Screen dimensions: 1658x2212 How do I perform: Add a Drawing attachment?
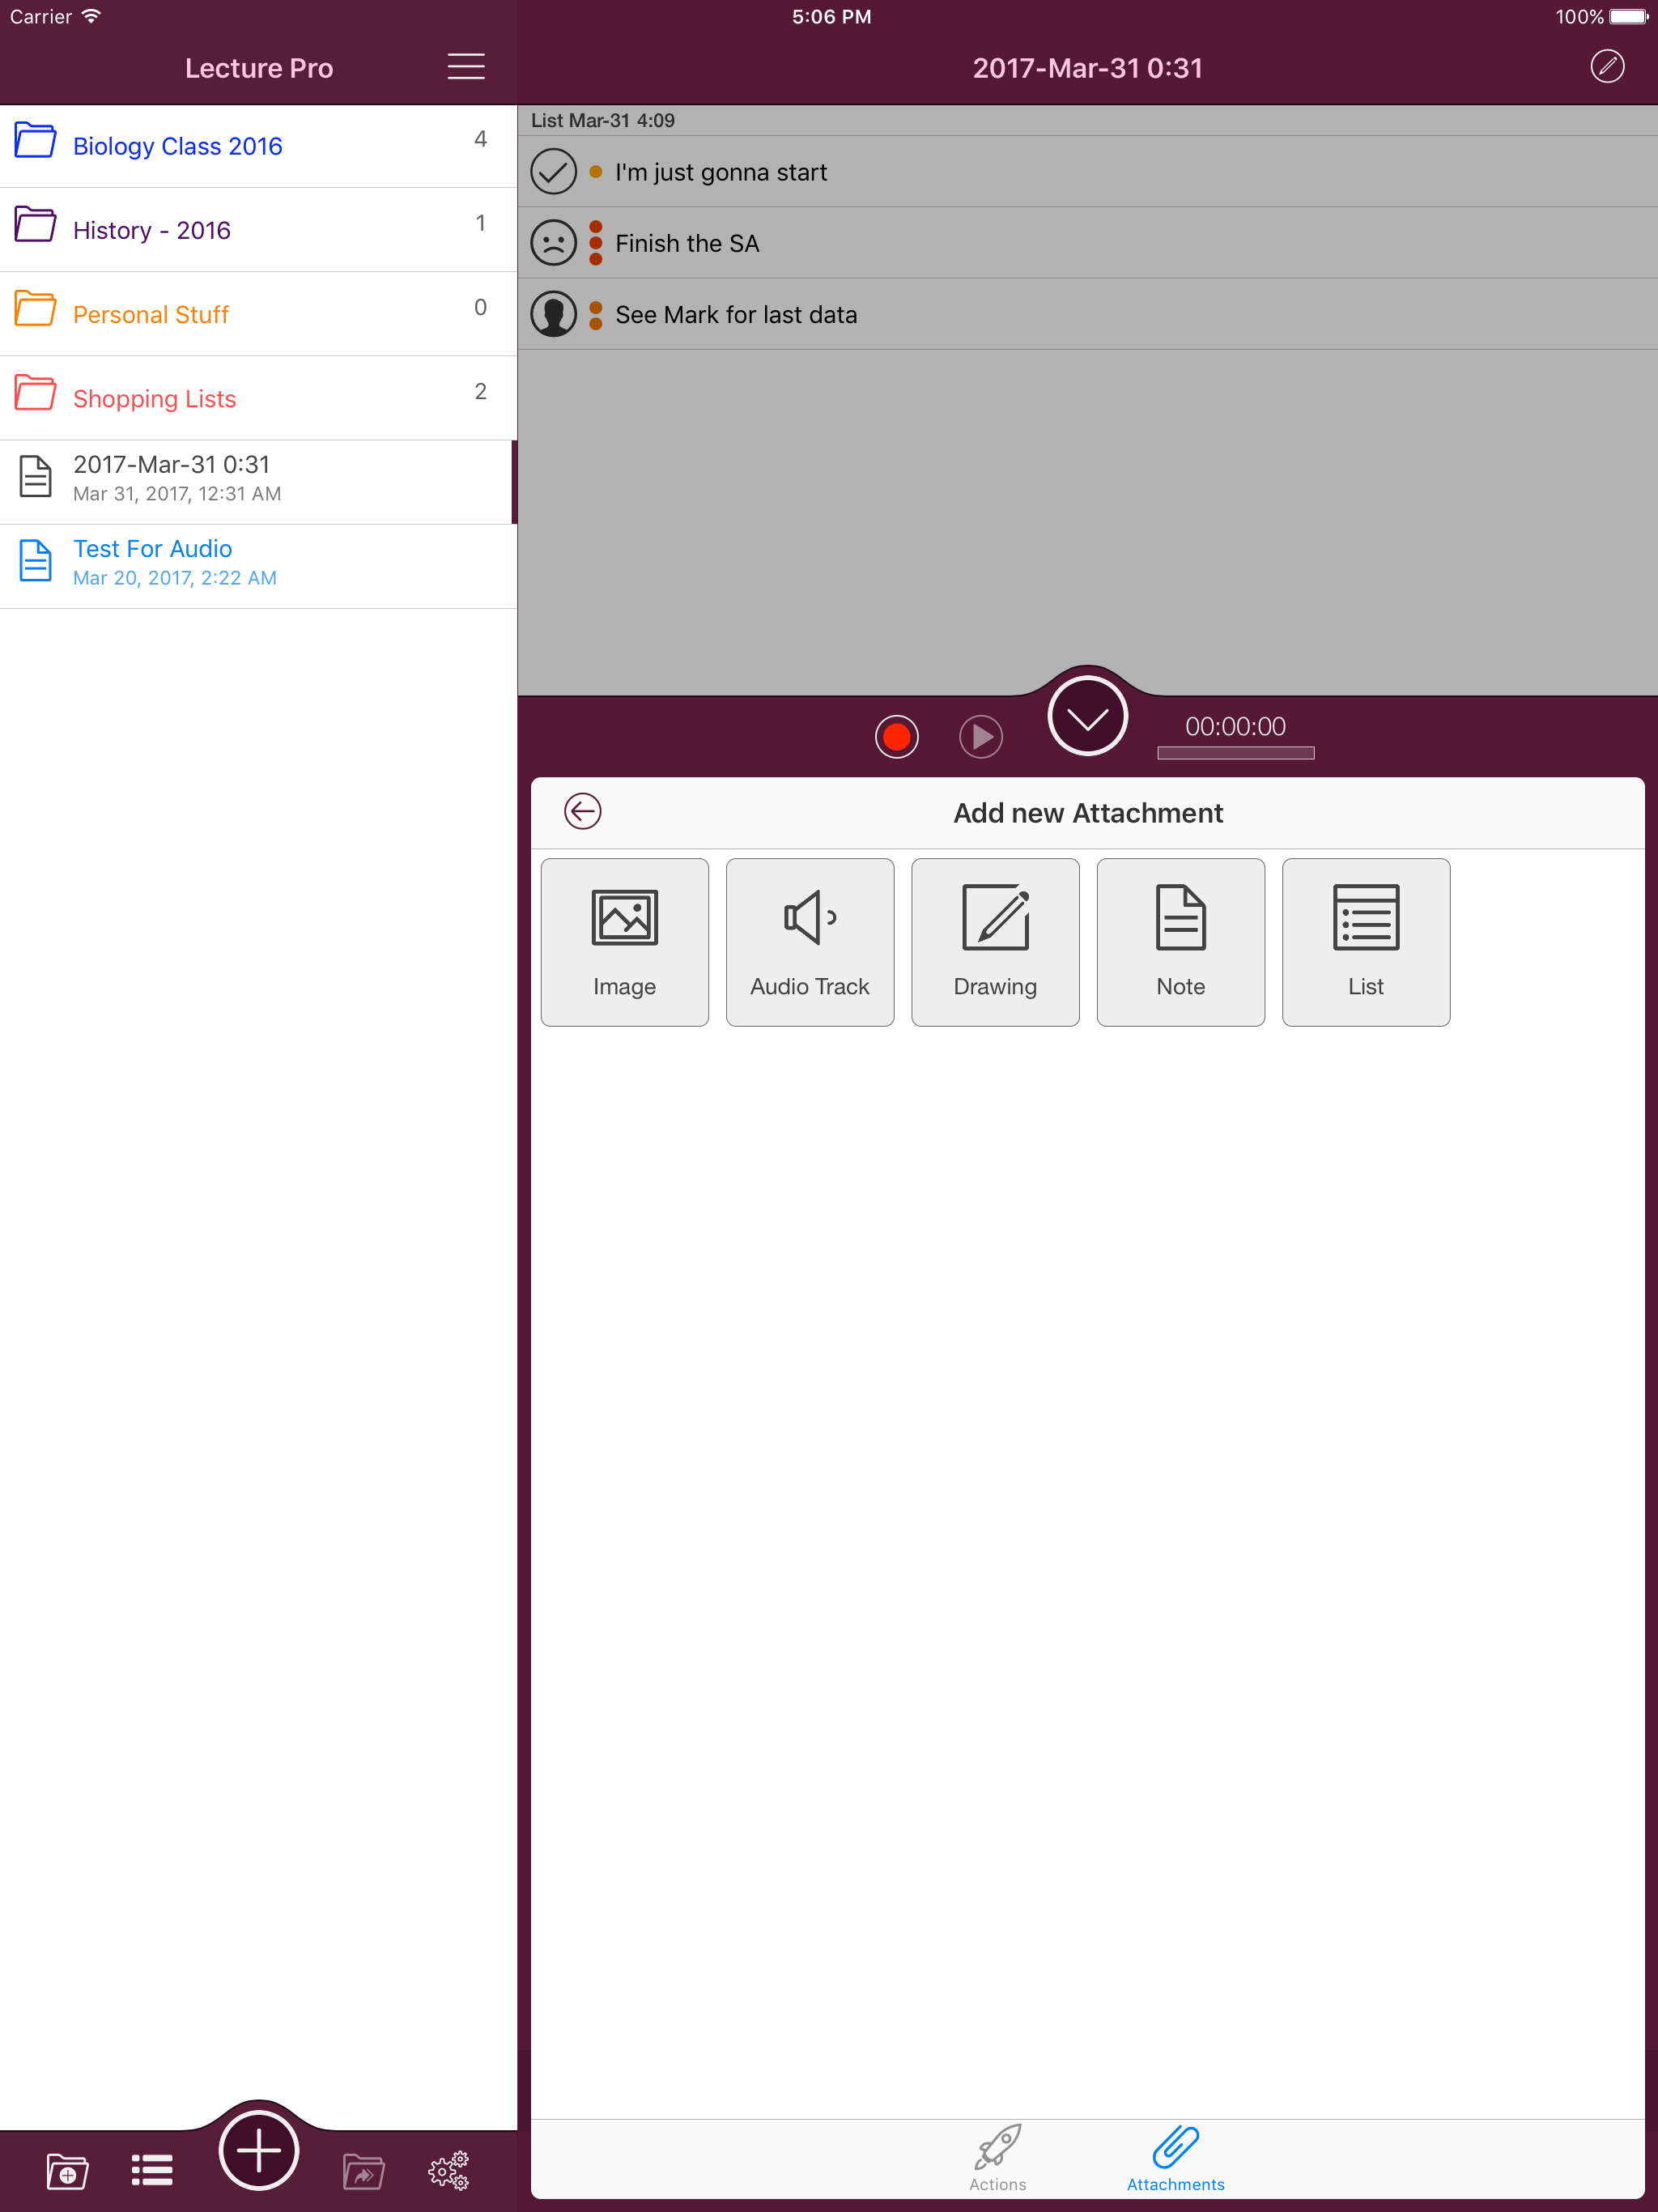(x=994, y=941)
